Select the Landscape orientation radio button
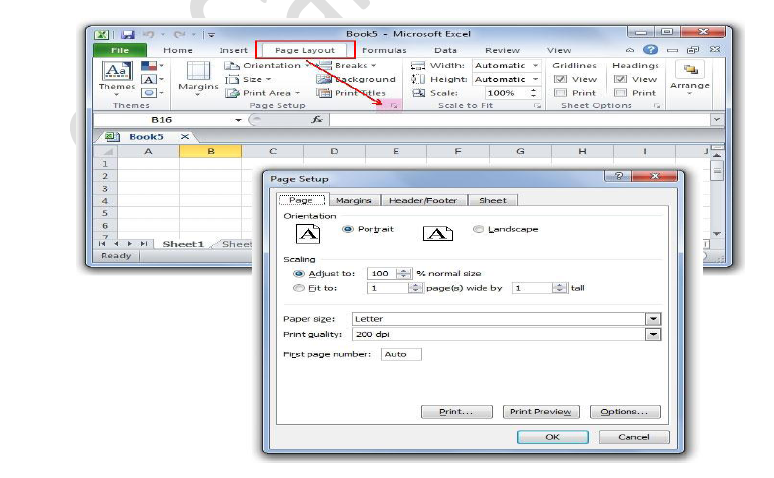 478,229
